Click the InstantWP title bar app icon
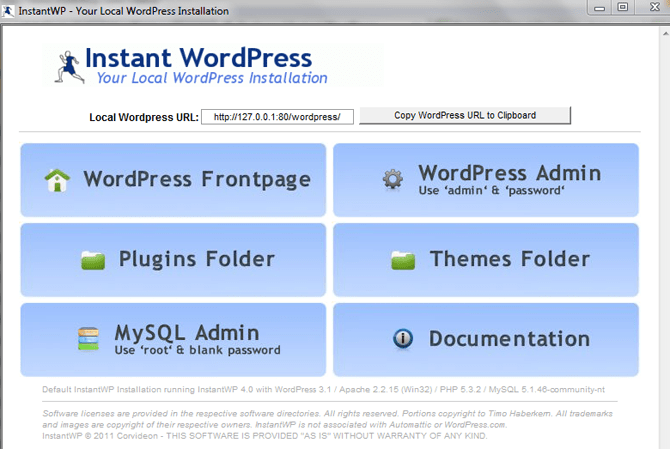The width and height of the screenshot is (670, 449). coord(9,10)
